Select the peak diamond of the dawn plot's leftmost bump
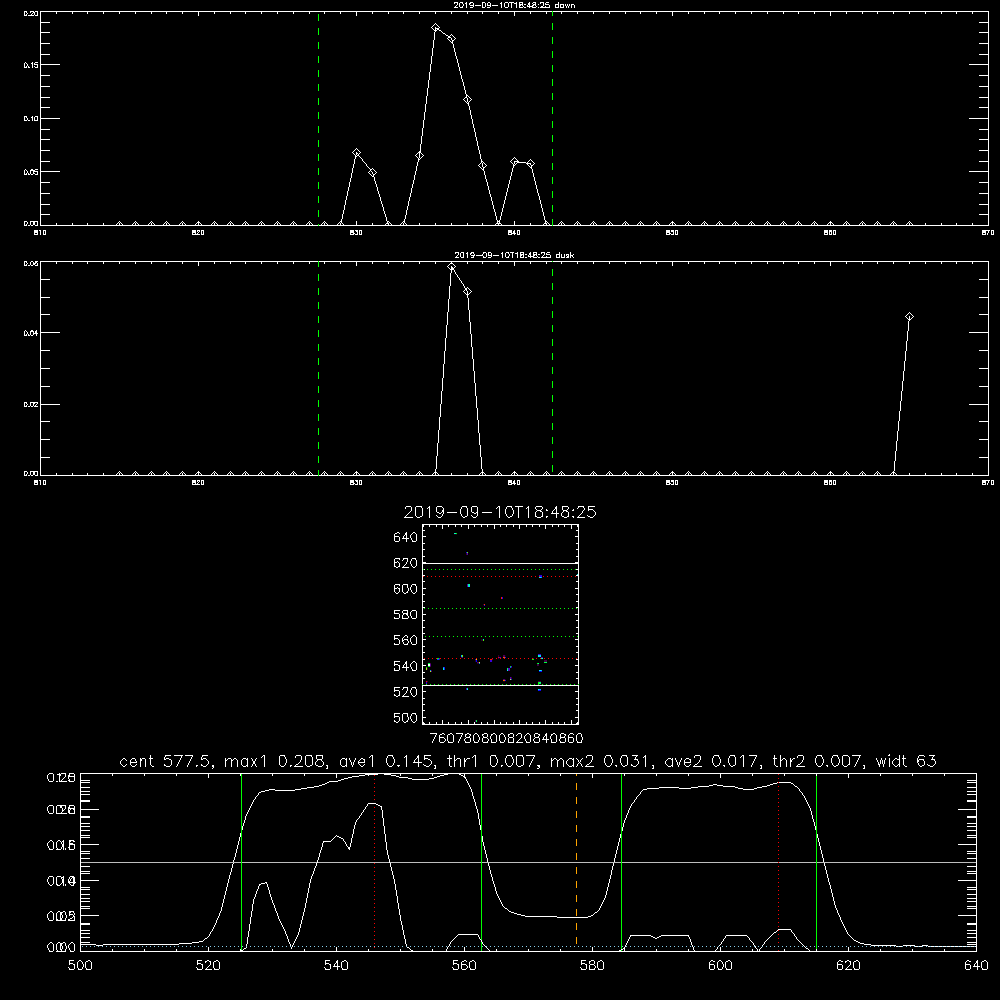 point(357,153)
